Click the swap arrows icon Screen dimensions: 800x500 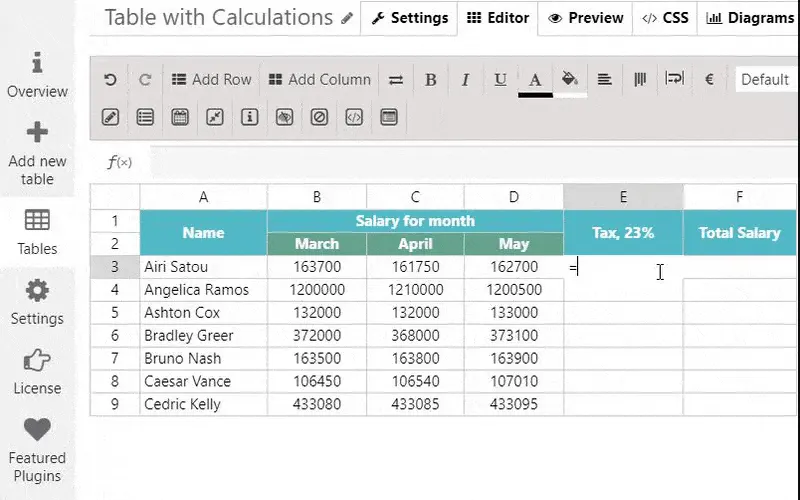click(x=396, y=80)
